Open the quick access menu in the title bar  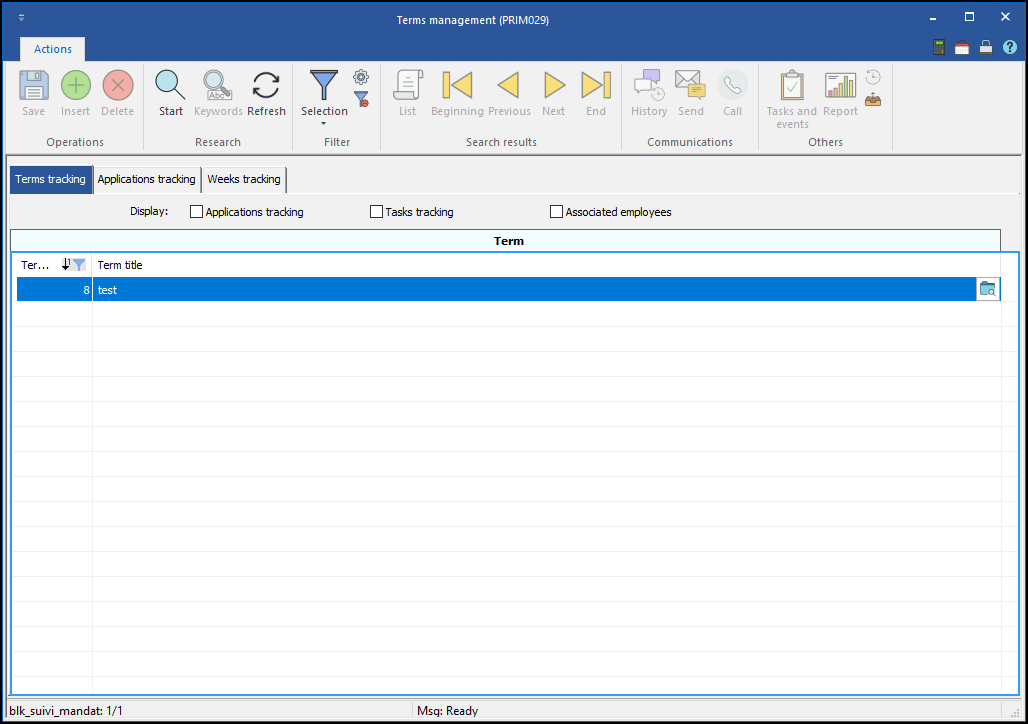click(x=22, y=18)
